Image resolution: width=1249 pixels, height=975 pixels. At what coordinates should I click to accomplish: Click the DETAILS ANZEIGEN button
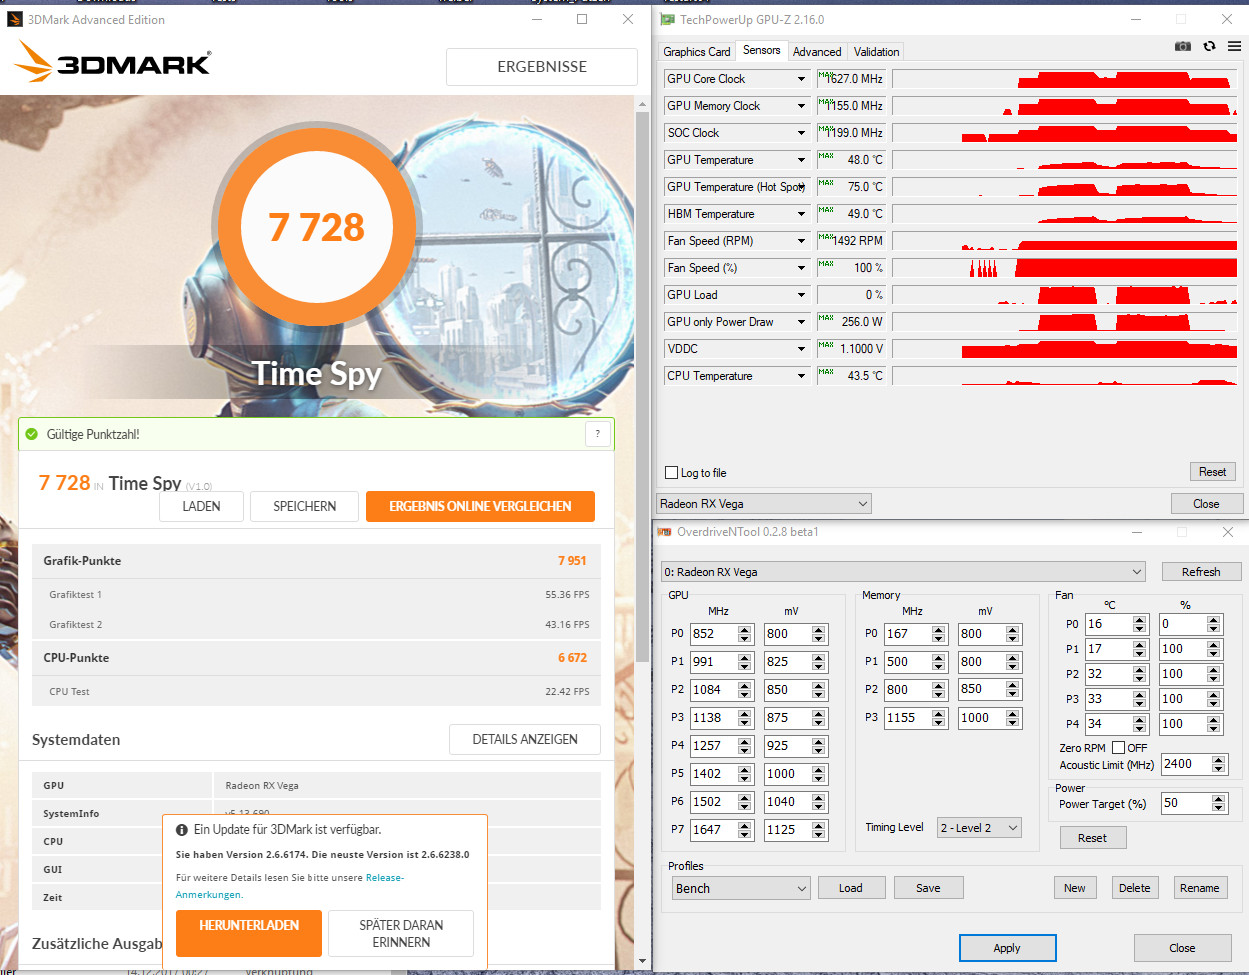[525, 739]
